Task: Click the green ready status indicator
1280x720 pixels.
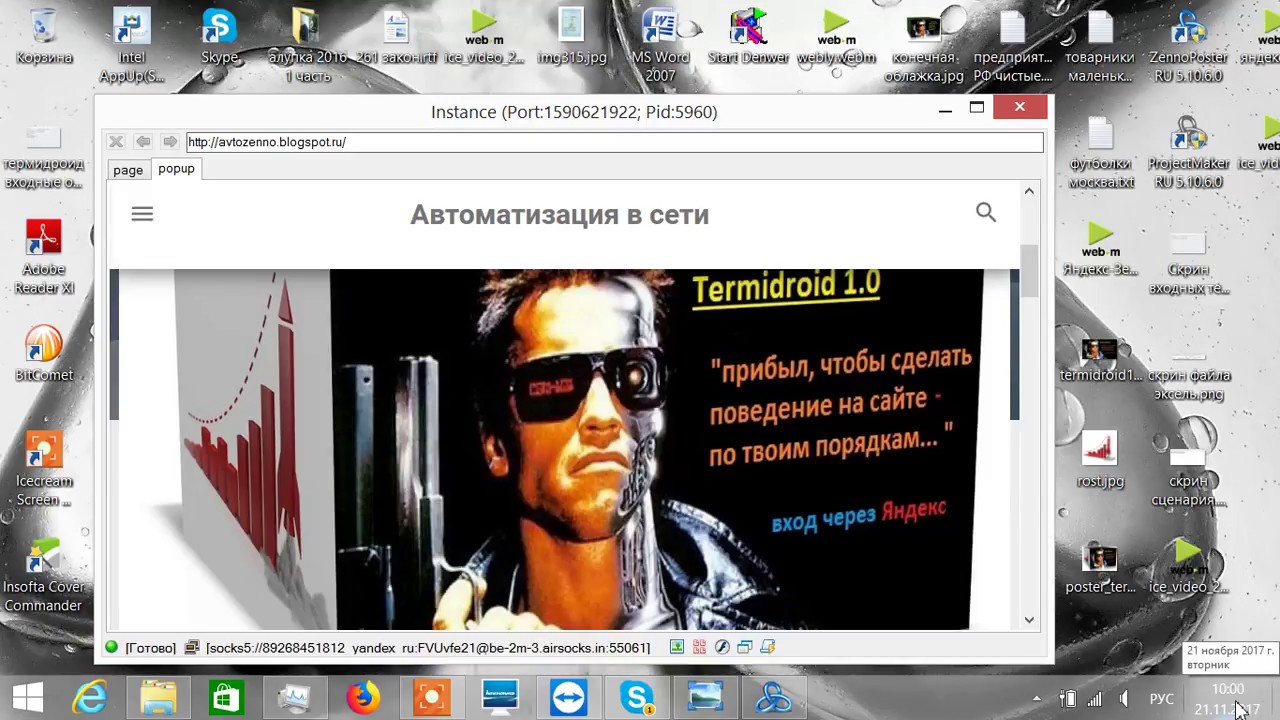Action: point(112,648)
